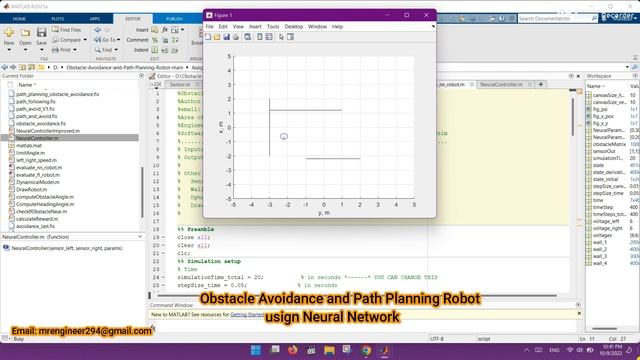Open the Tools menu in Figure 1
The height and width of the screenshot is (360, 640).
point(273,27)
